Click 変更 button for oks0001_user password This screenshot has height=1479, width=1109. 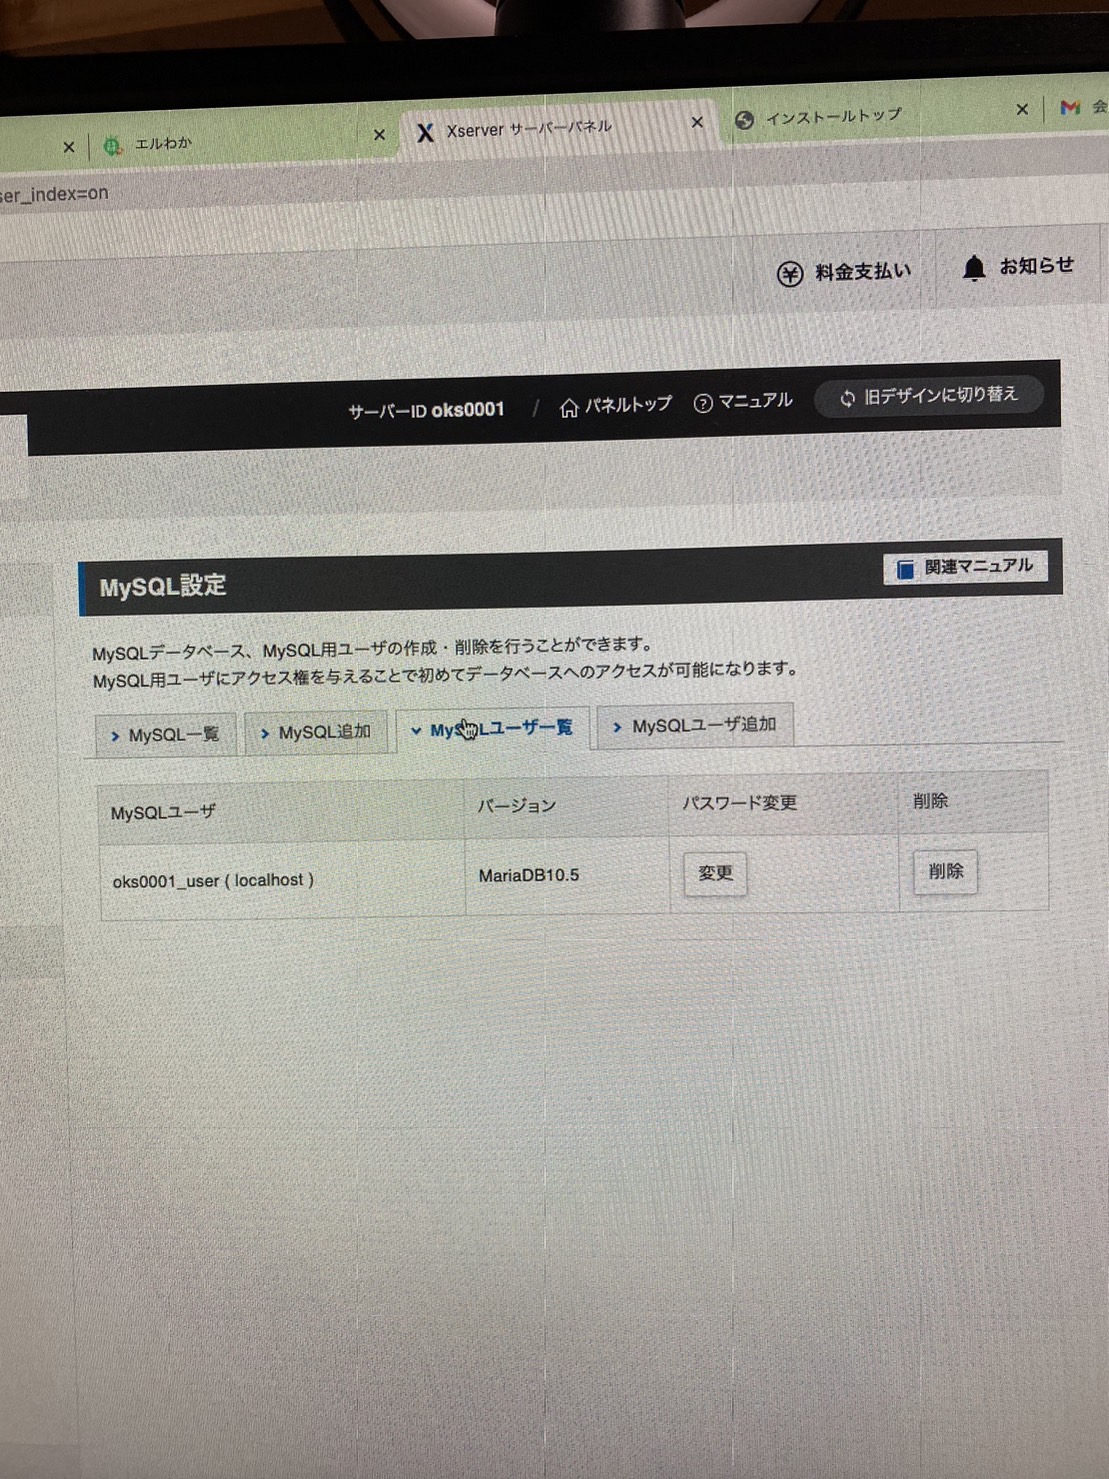pyautogui.click(x=715, y=873)
